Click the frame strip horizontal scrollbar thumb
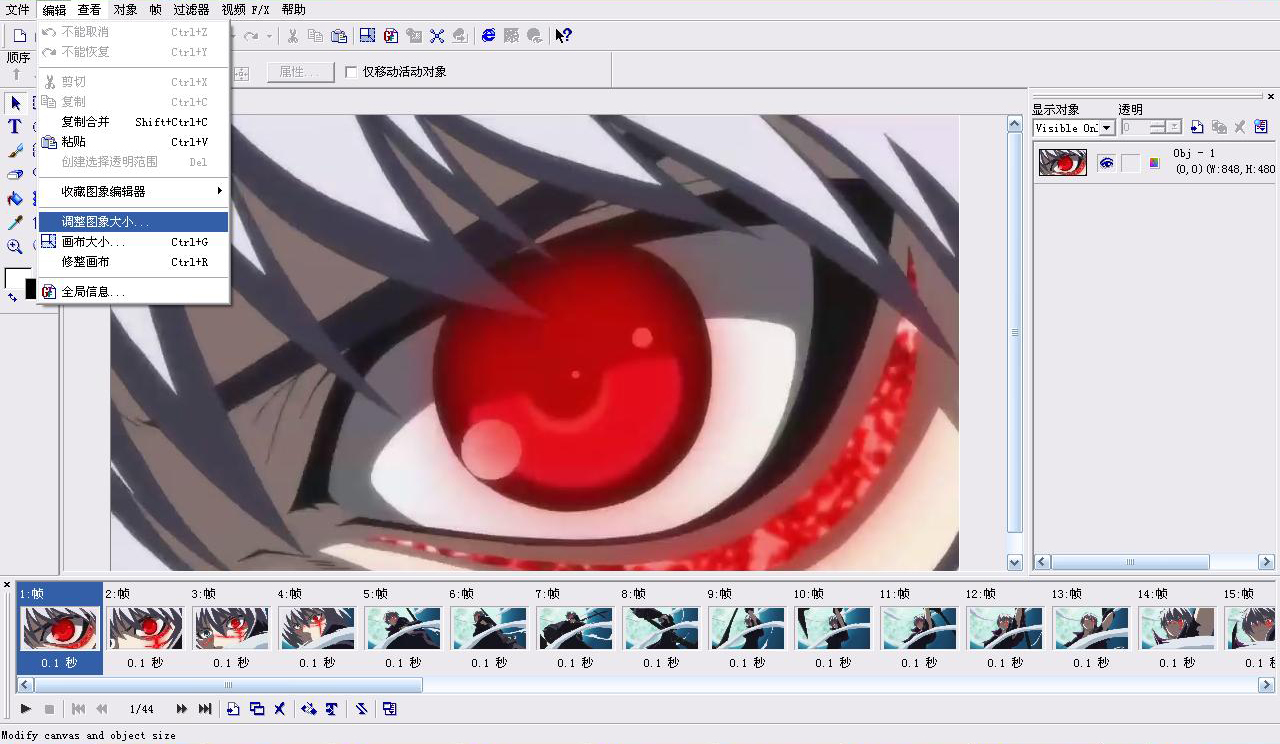This screenshot has width=1280, height=744. (x=228, y=685)
